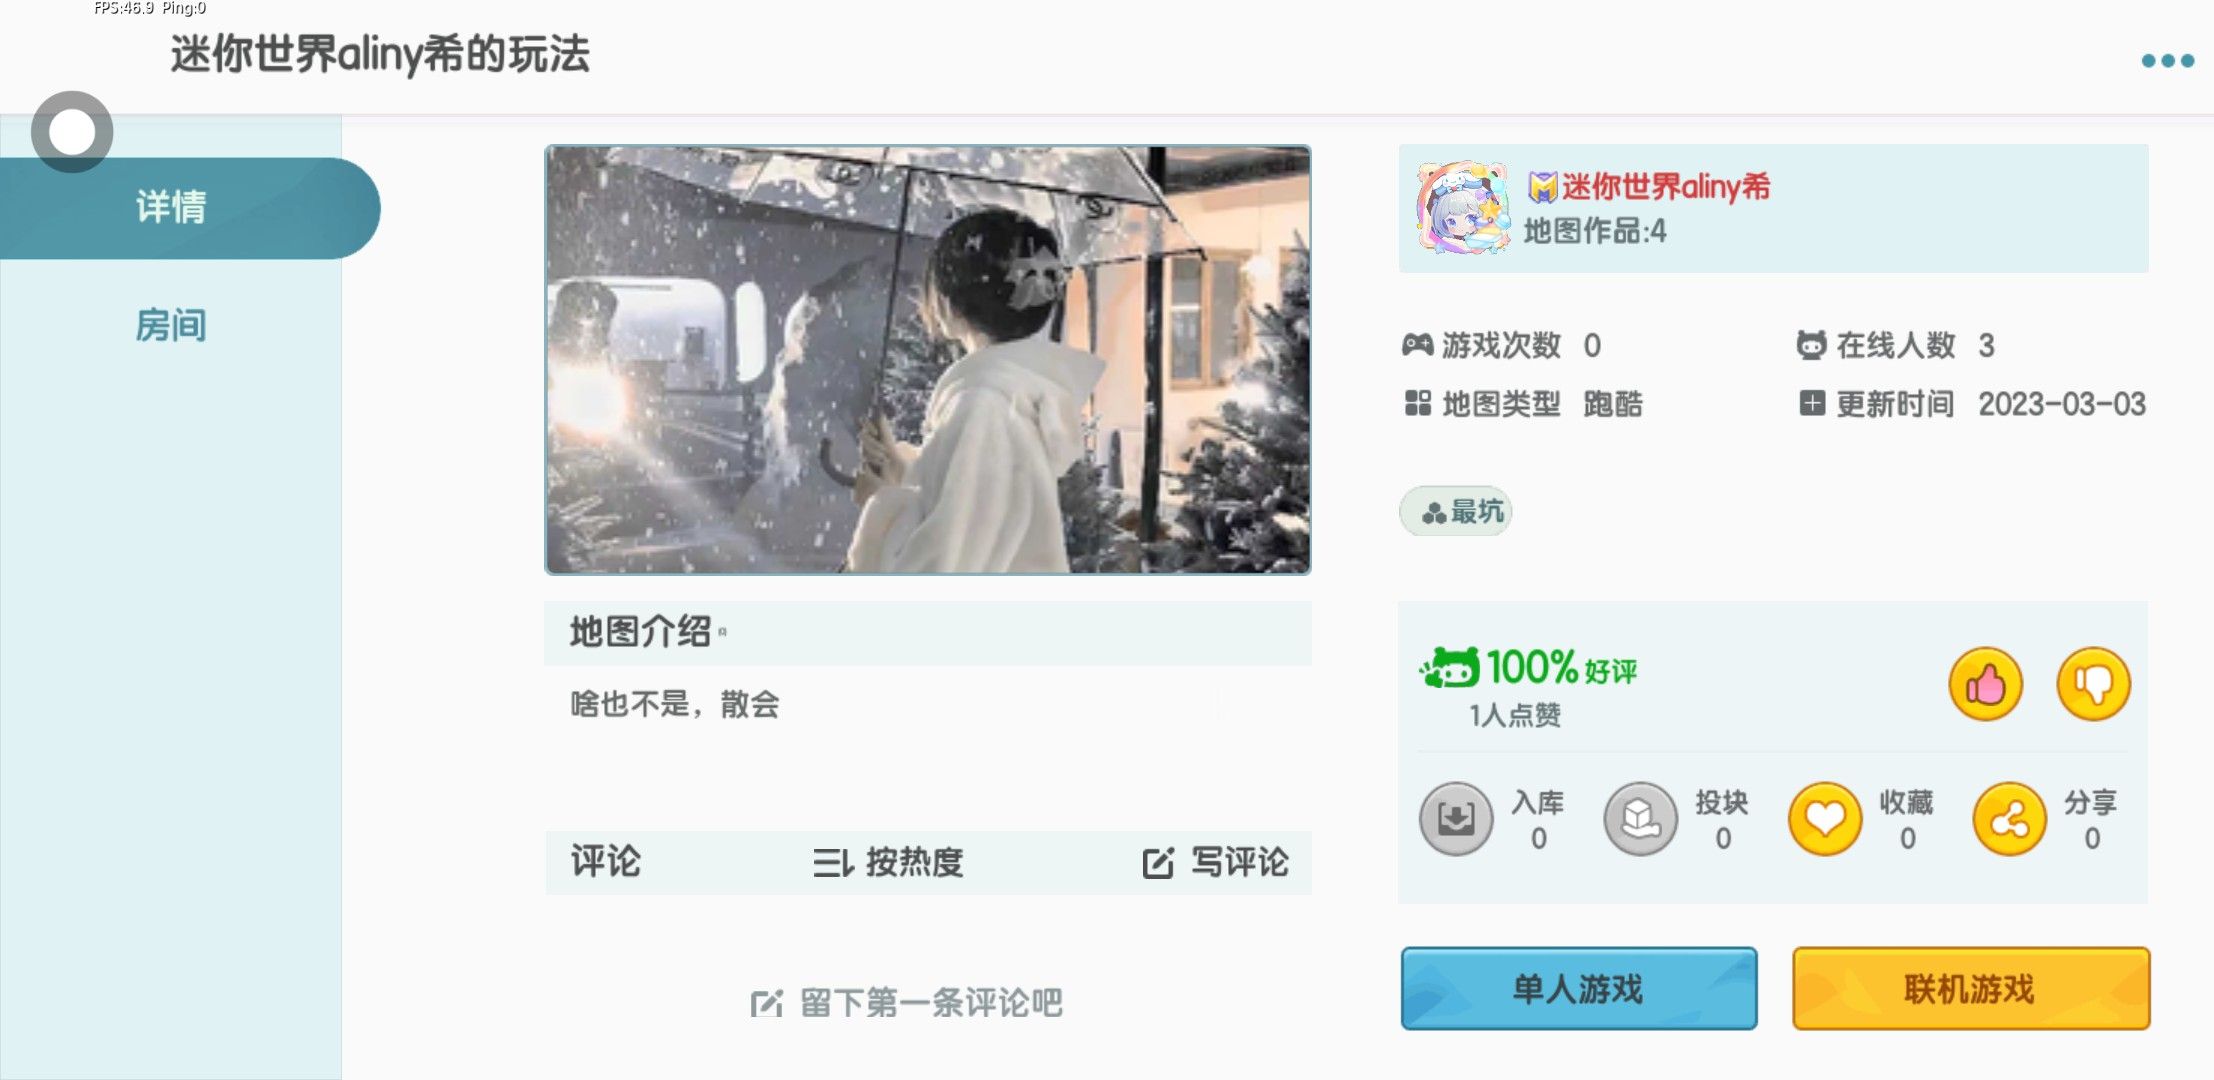2214x1080 pixels.
Task: Tap 写评论 to write a comment
Action: coord(1215,862)
